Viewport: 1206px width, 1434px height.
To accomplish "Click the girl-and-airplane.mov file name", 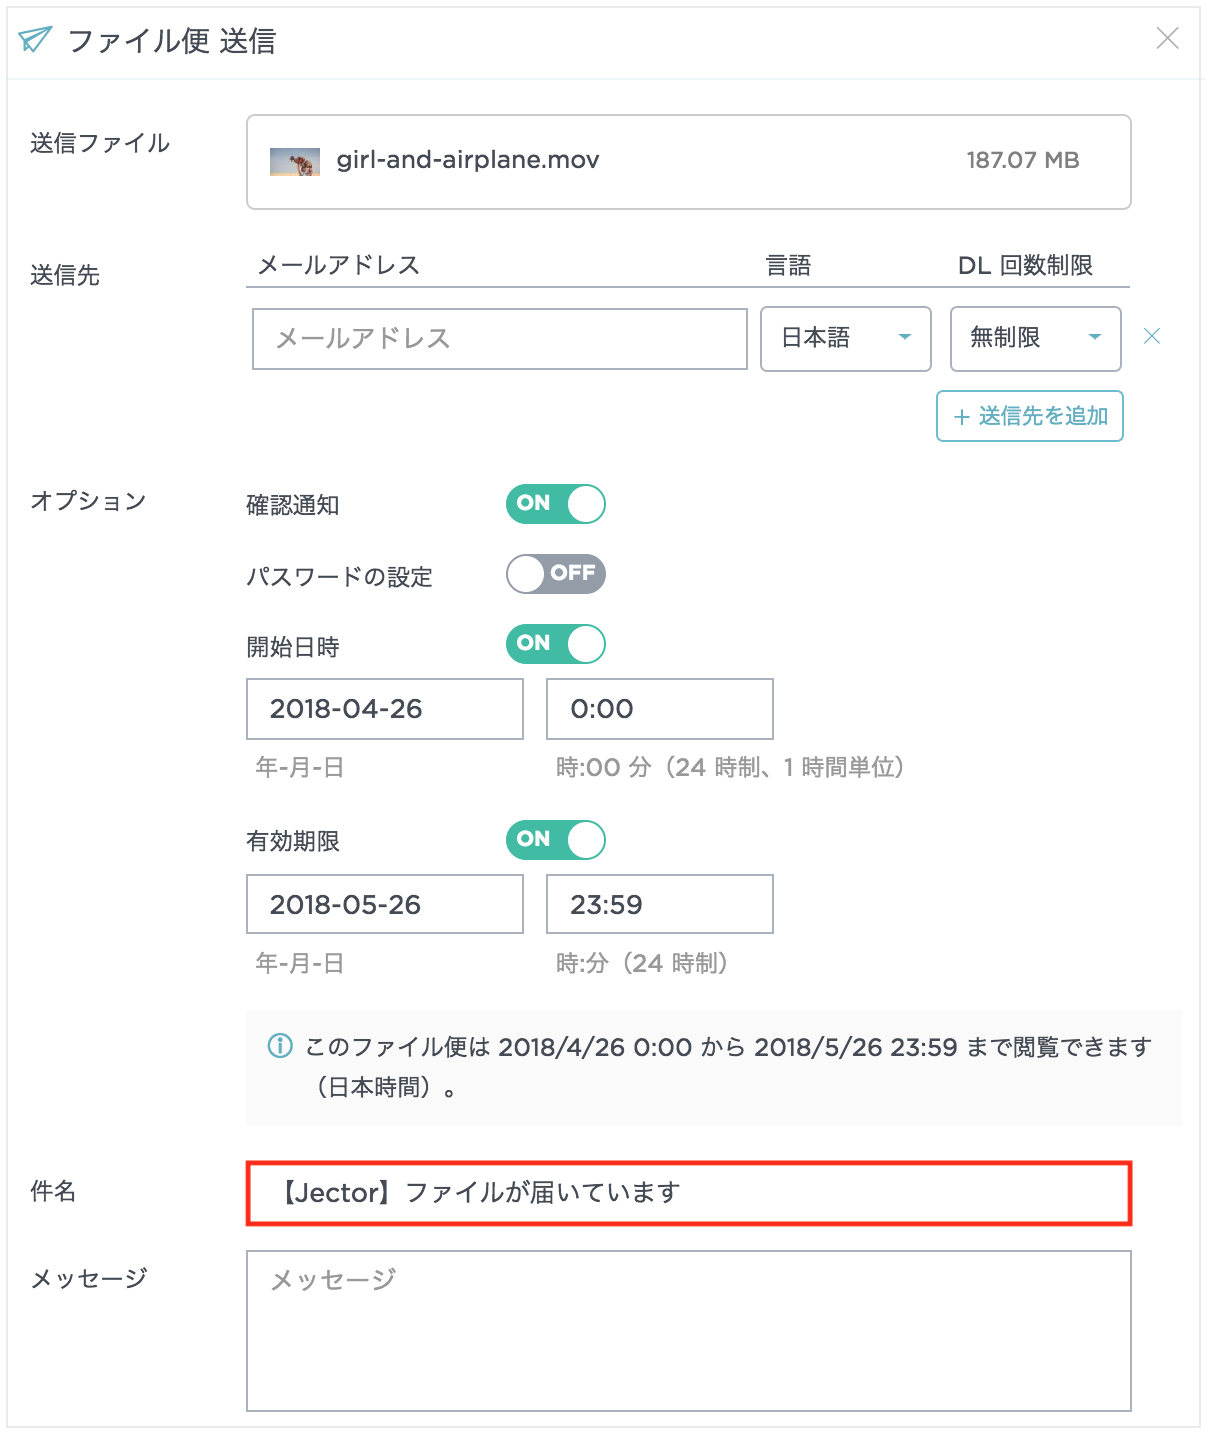I will (x=468, y=160).
